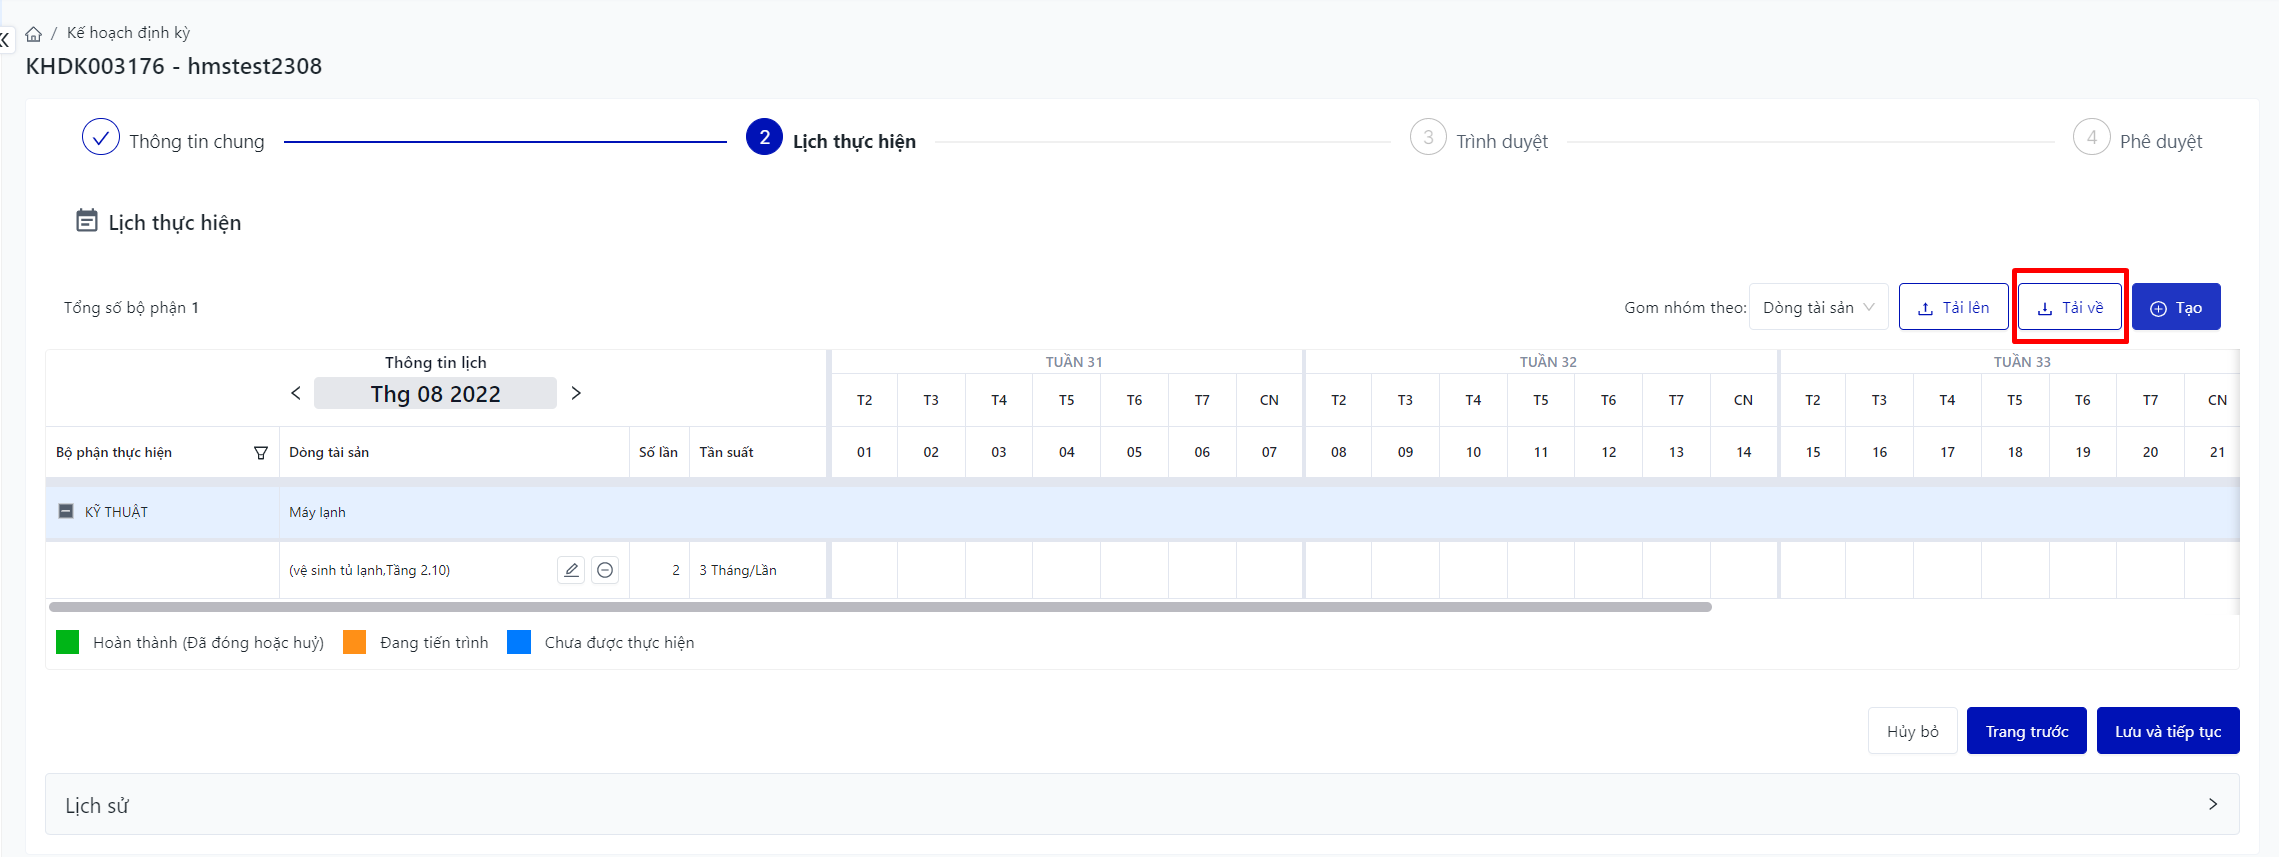The width and height of the screenshot is (2279, 857).
Task: Click the edit pencil icon in the asset row
Action: pyautogui.click(x=571, y=570)
